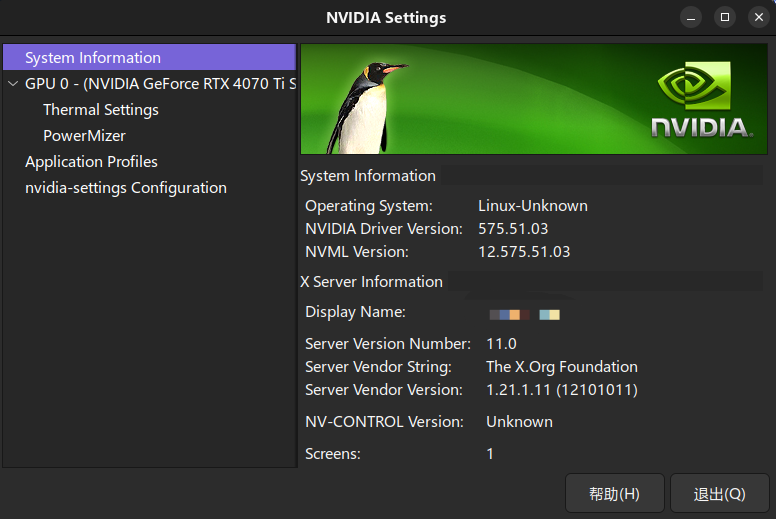
Task: Open Application Profiles
Action: coord(91,162)
